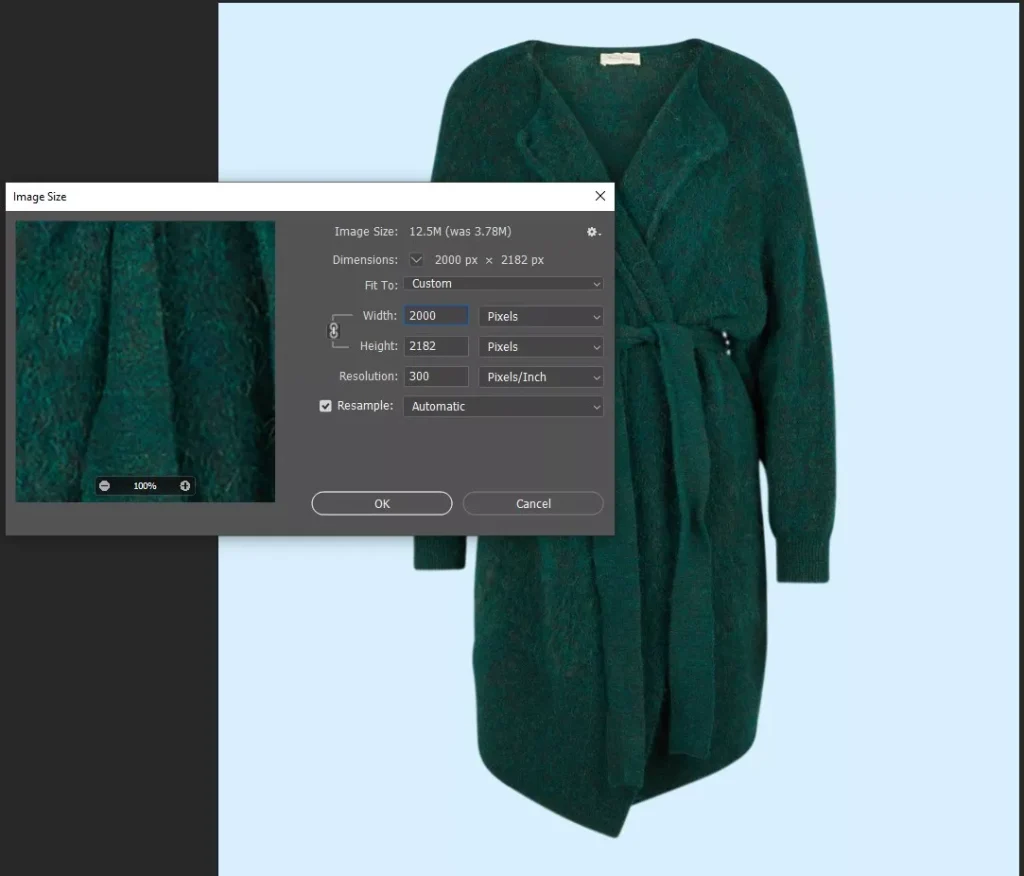Close the Image Size dialog
This screenshot has height=876, width=1024.
(x=600, y=196)
